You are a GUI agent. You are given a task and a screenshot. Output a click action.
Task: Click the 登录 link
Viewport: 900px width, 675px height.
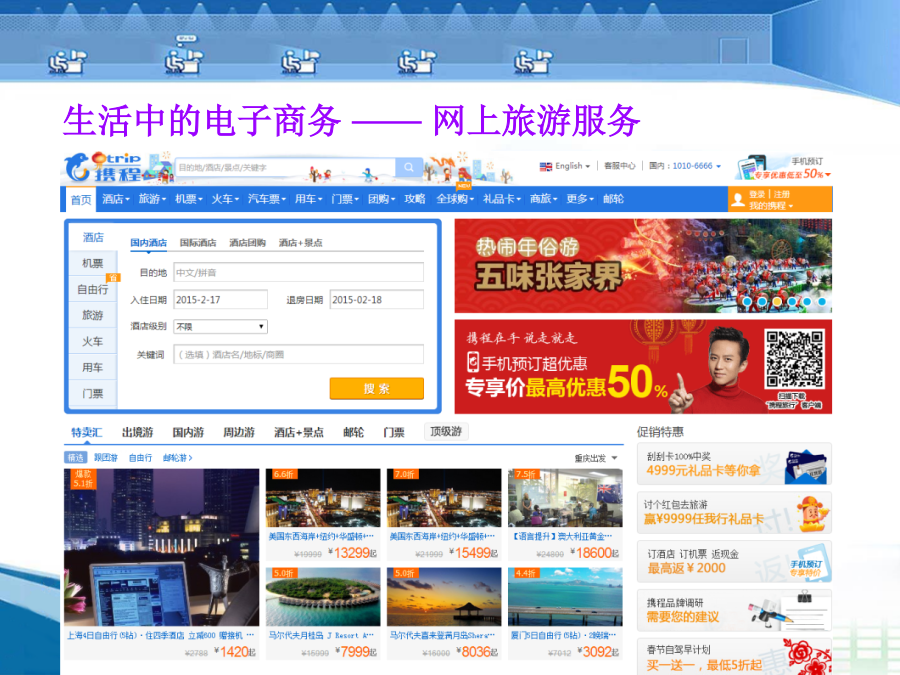757,195
